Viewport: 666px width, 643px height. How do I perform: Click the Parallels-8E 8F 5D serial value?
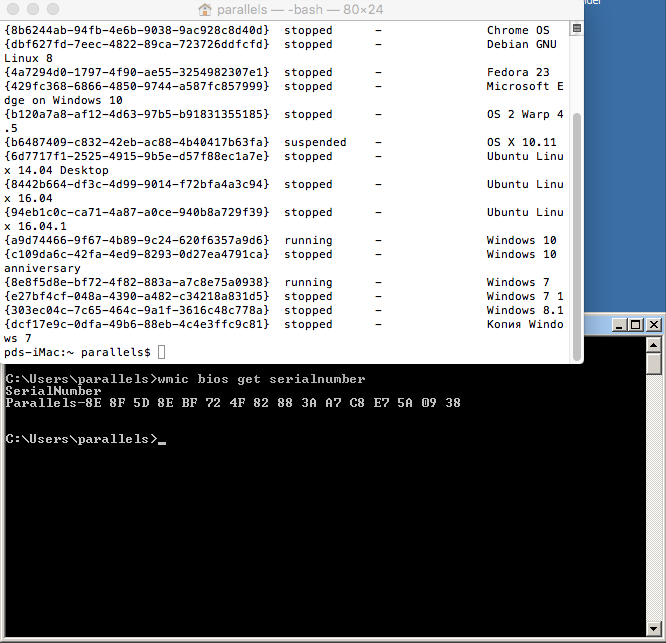pyautogui.click(x=233, y=403)
